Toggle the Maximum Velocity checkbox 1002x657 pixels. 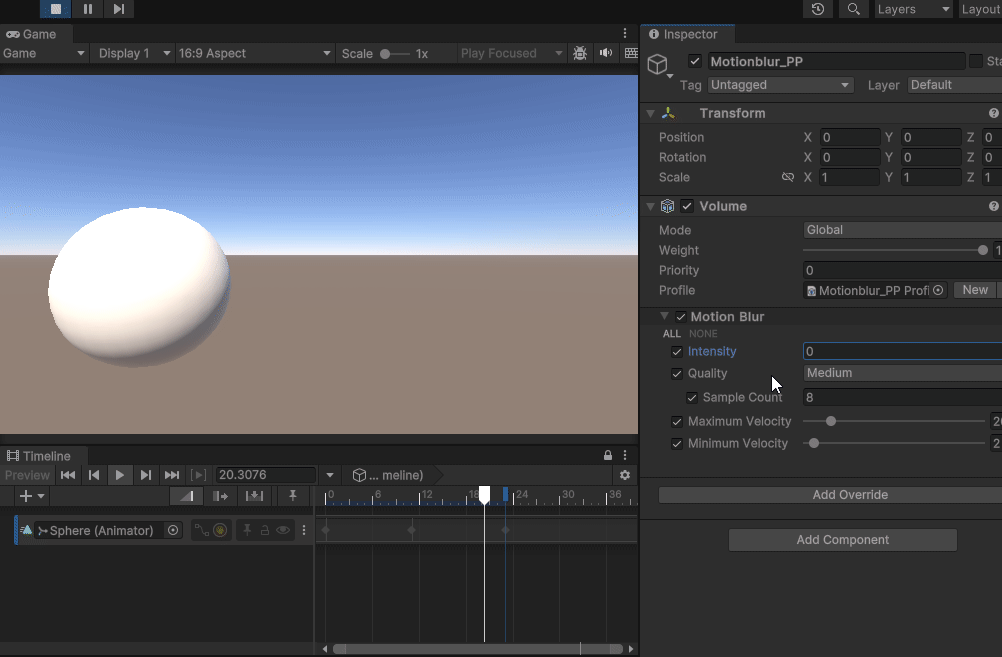point(678,421)
